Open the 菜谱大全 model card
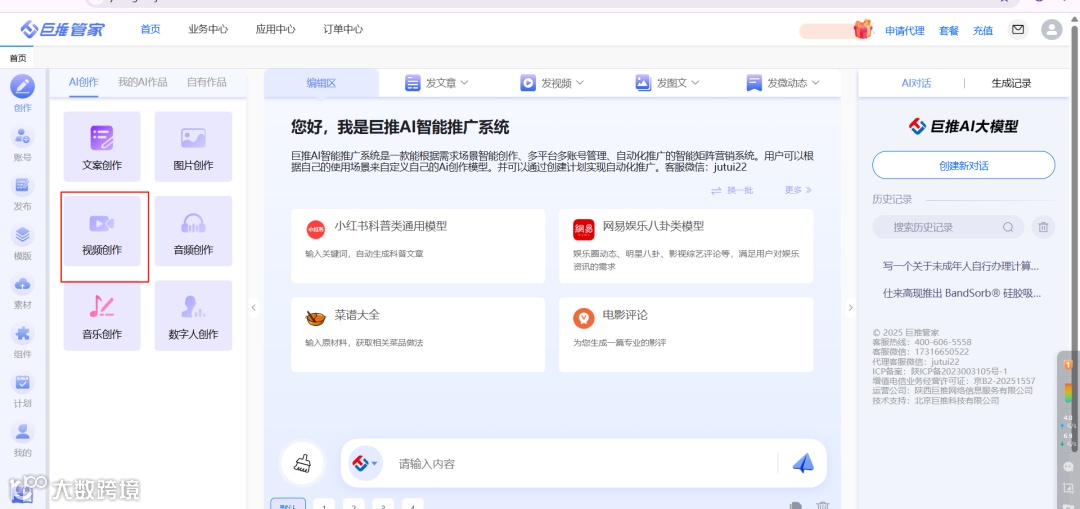Screen dimensions: 1080x509 tap(418, 335)
